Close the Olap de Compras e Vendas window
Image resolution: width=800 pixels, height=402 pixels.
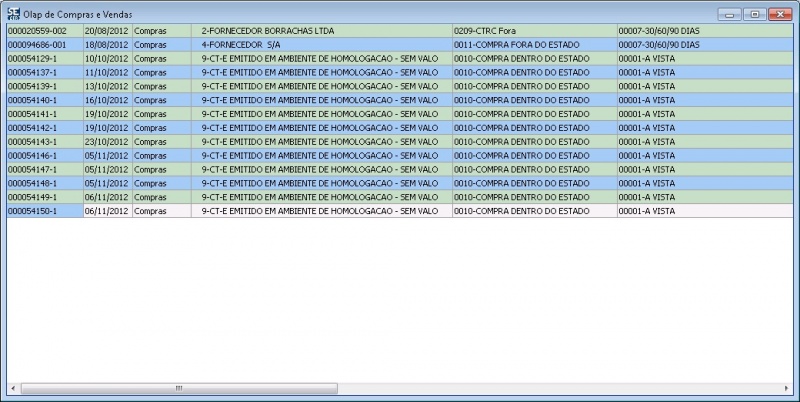click(x=779, y=15)
